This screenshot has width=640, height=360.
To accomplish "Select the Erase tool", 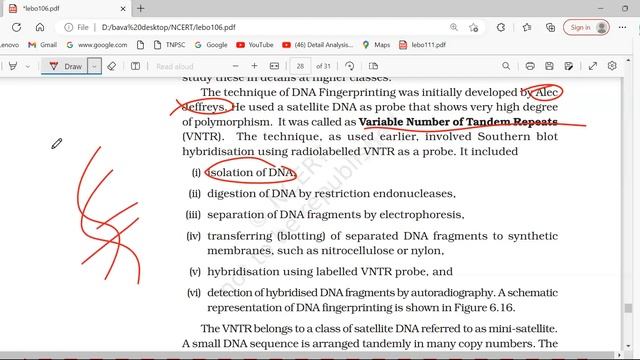I will click(x=111, y=66).
